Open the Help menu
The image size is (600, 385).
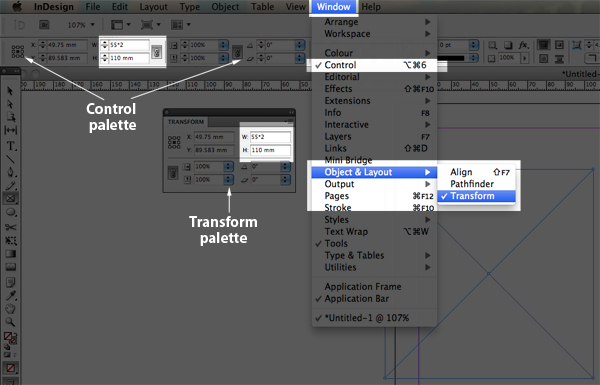371,7
